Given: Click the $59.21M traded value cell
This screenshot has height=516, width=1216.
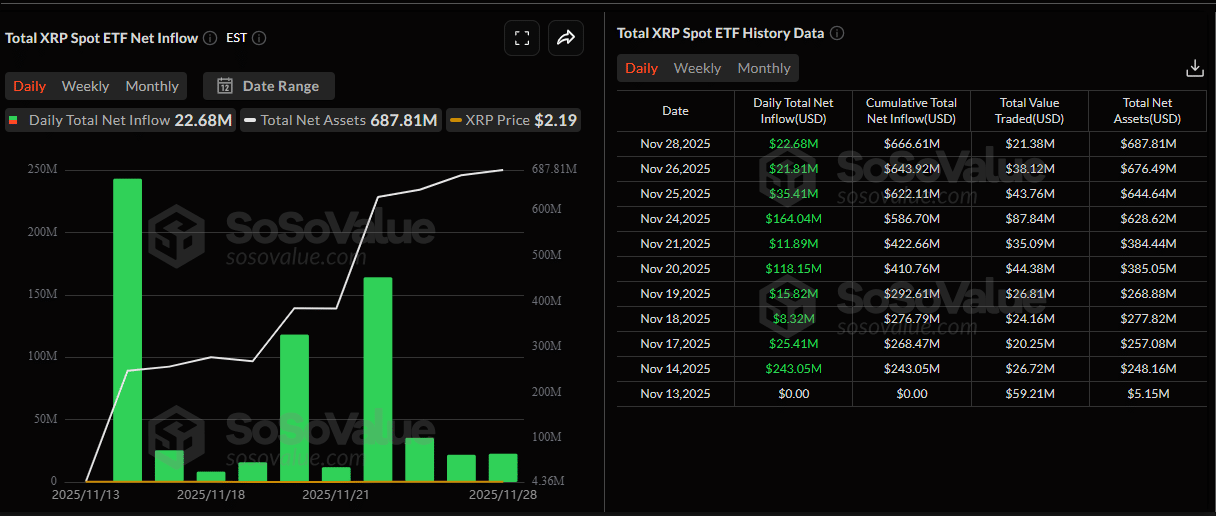Looking at the screenshot, I should click(x=1030, y=394).
